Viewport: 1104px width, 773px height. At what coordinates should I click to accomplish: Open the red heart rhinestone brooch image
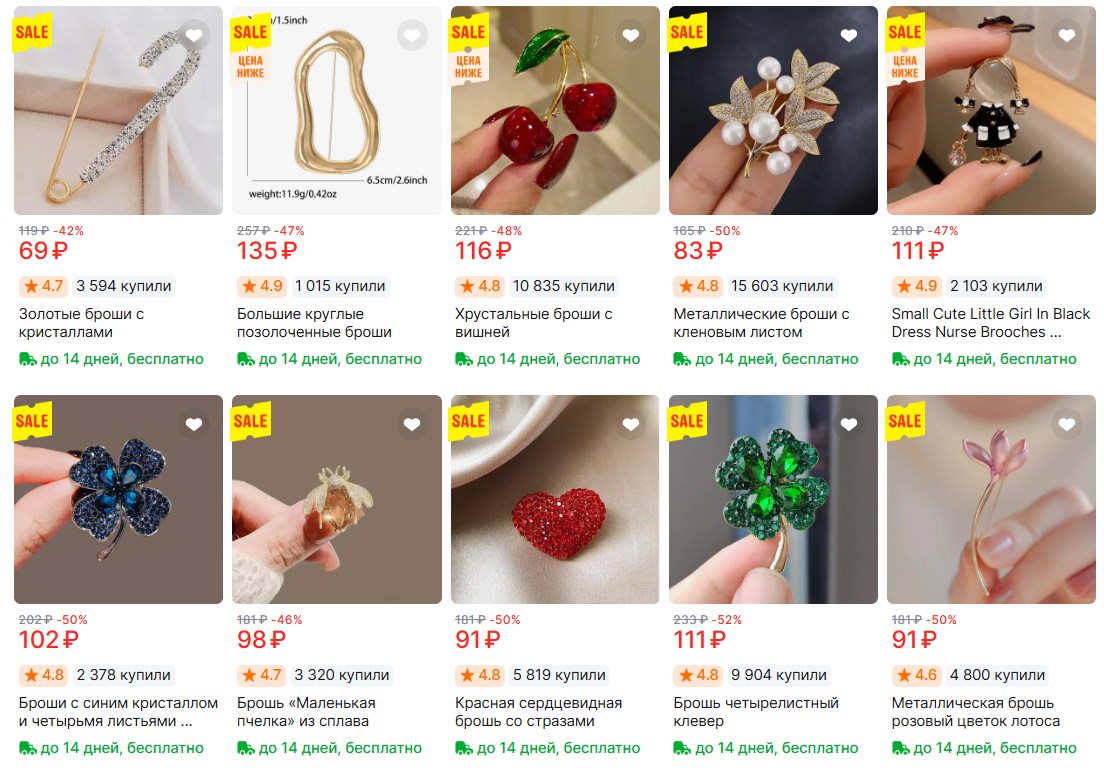[555, 510]
